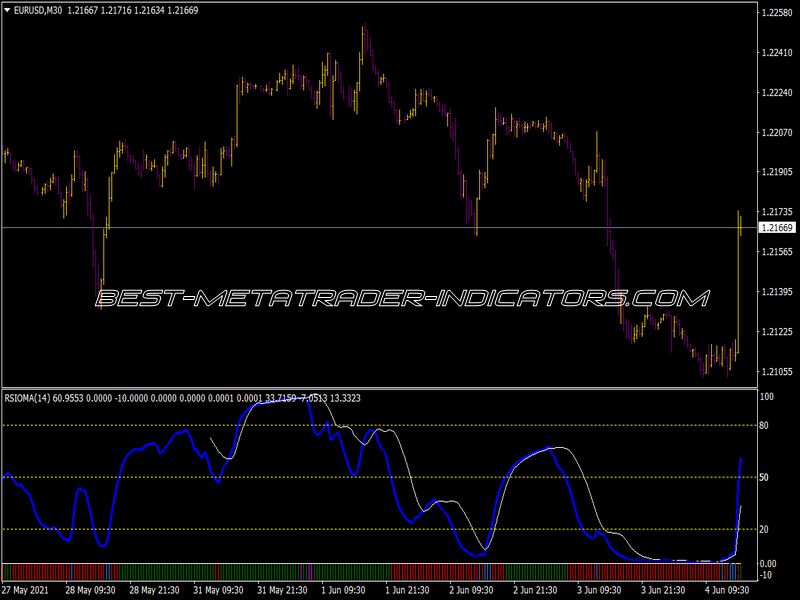Click the 31 May 09:30 time label
Viewport: 800px width, 600px height.
(218, 590)
